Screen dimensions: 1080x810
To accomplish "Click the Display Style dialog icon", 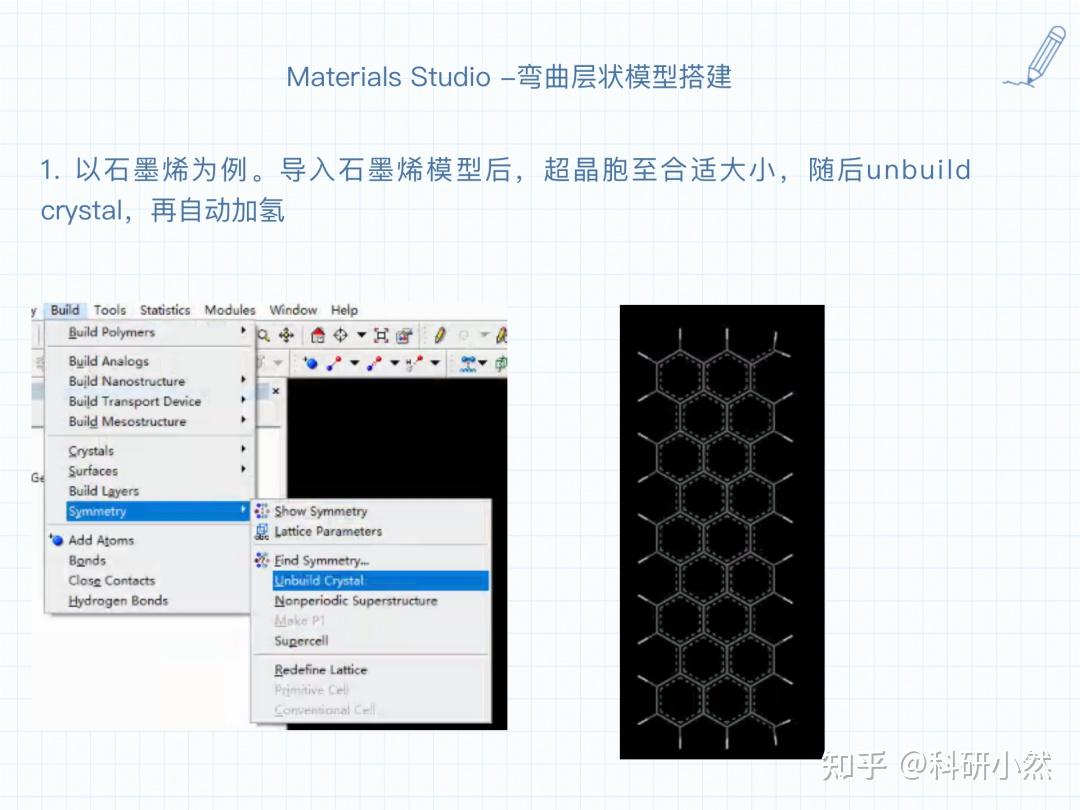I will (x=404, y=334).
